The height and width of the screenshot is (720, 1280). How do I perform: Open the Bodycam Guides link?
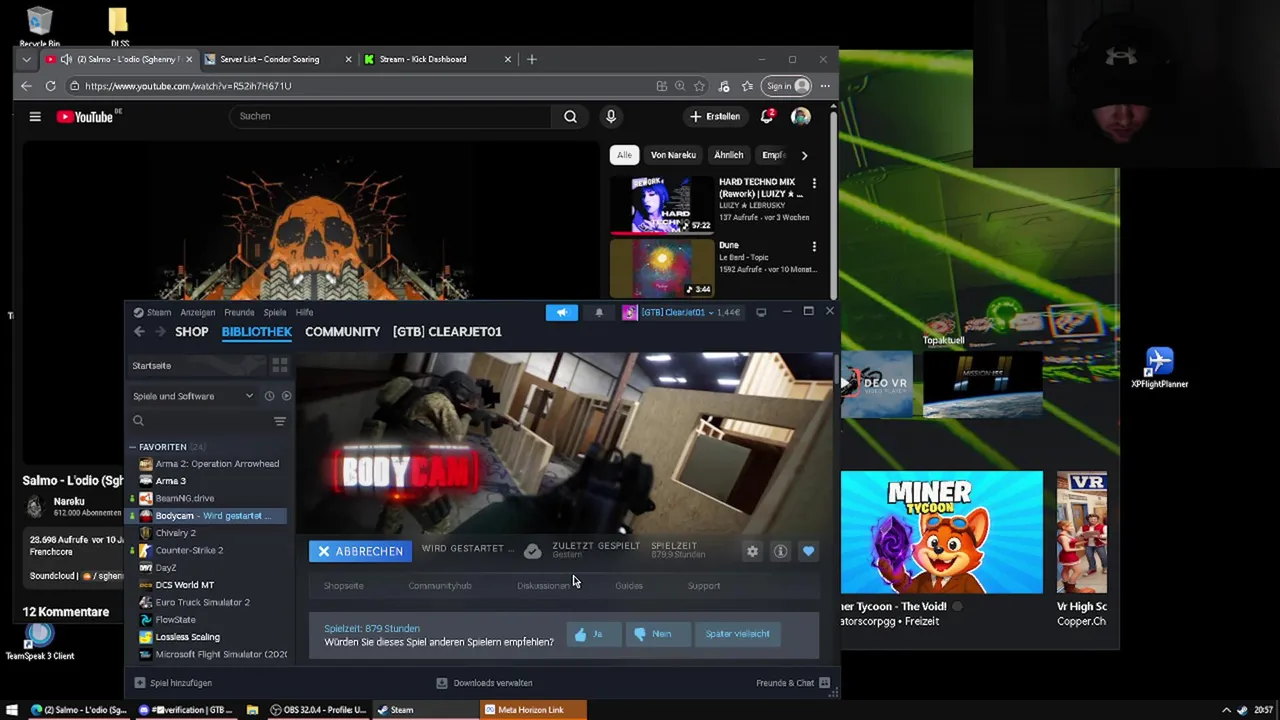pyautogui.click(x=629, y=586)
